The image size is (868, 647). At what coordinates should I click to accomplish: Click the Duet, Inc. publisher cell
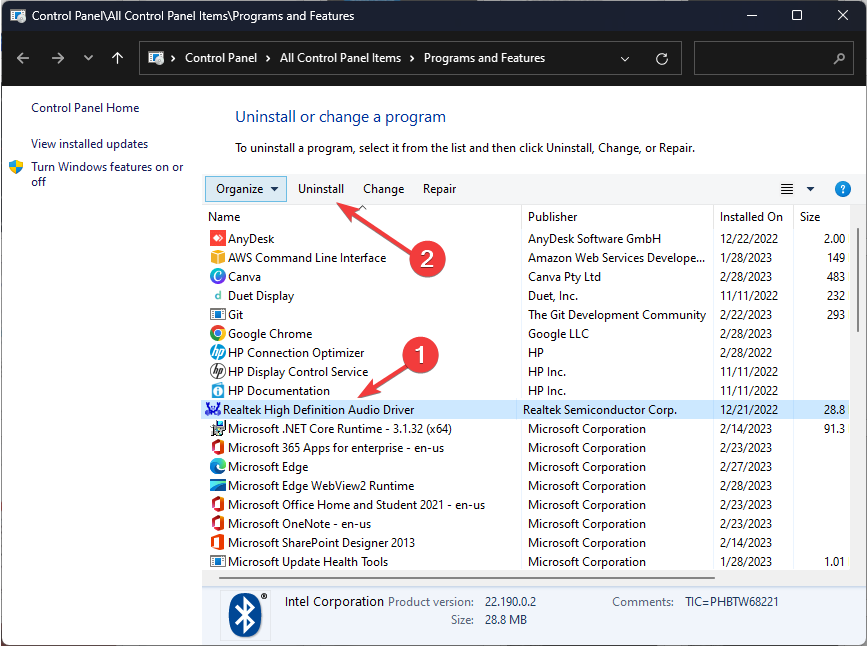click(x=552, y=296)
